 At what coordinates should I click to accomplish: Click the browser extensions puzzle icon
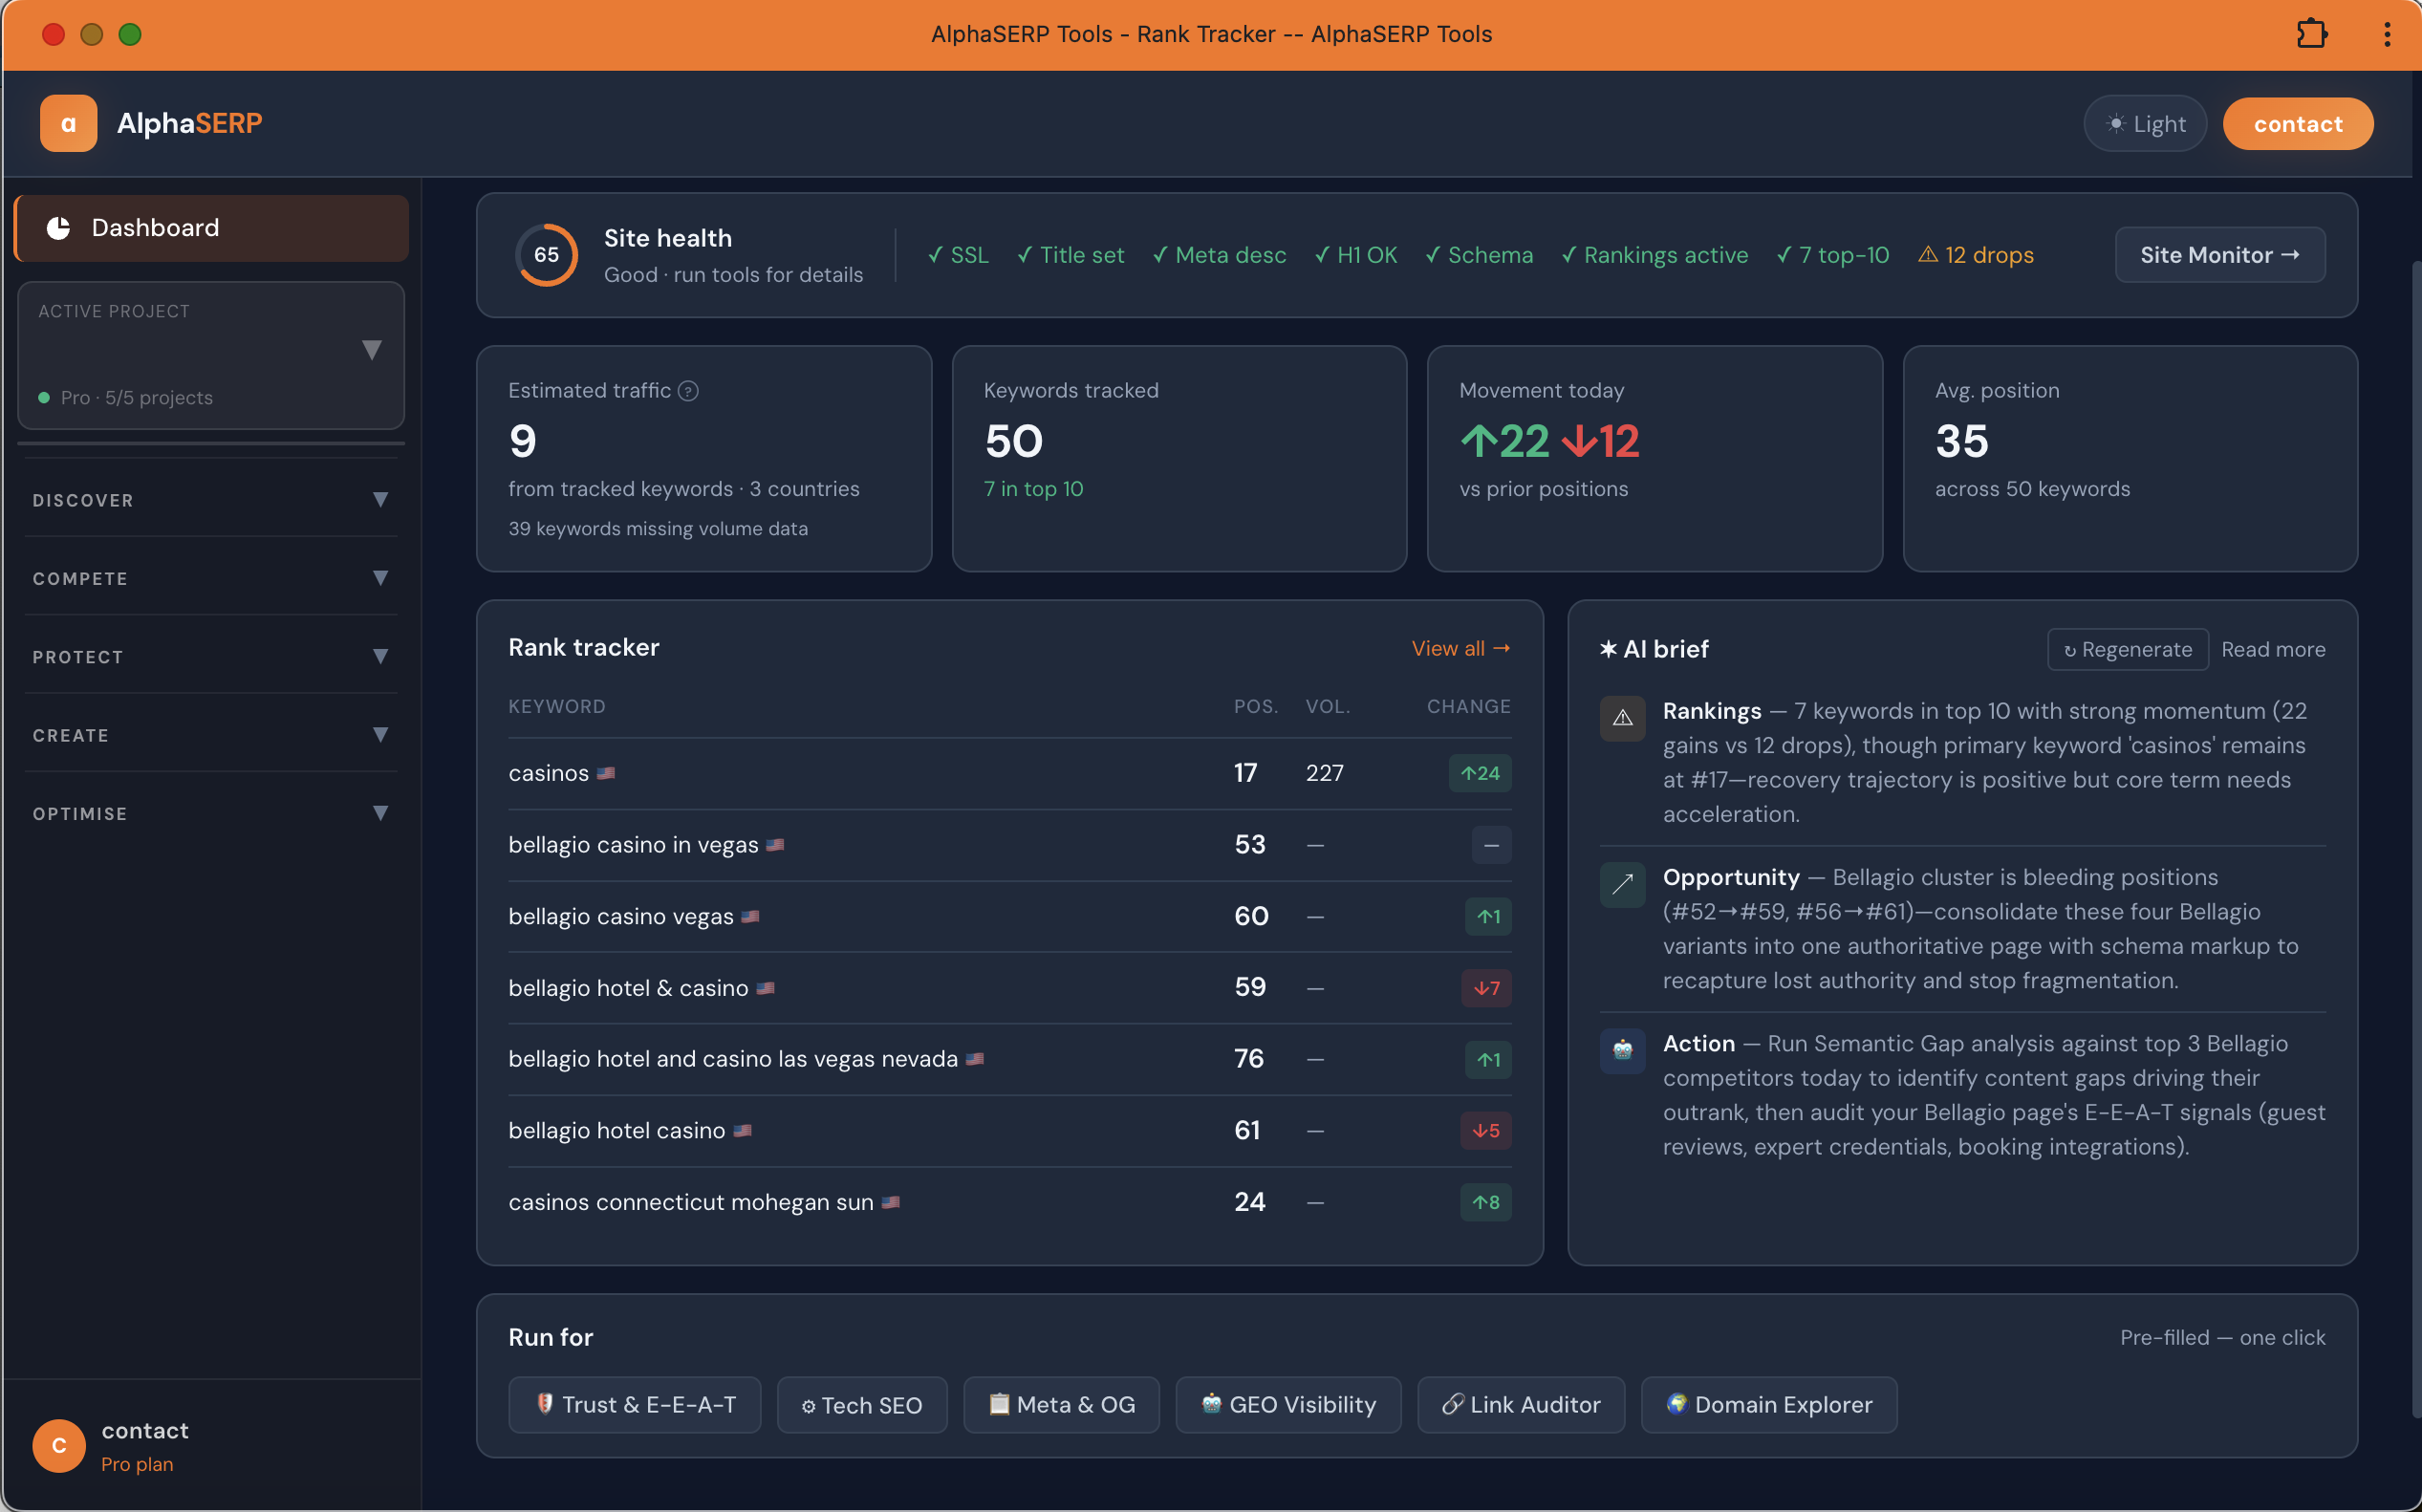2310,34
